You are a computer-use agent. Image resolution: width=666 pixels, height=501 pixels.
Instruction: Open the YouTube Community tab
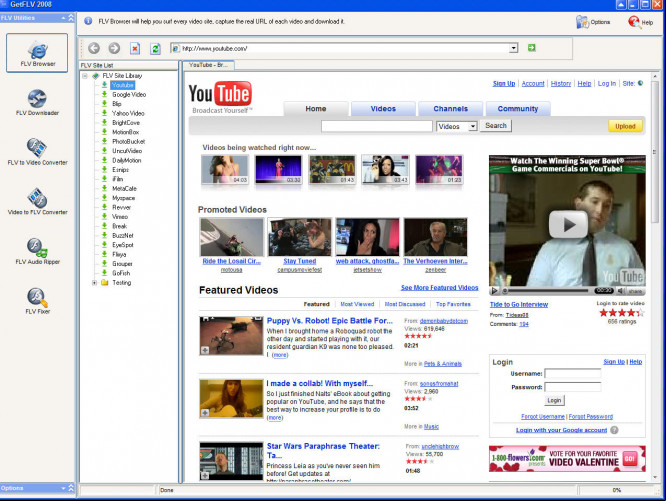pos(518,109)
